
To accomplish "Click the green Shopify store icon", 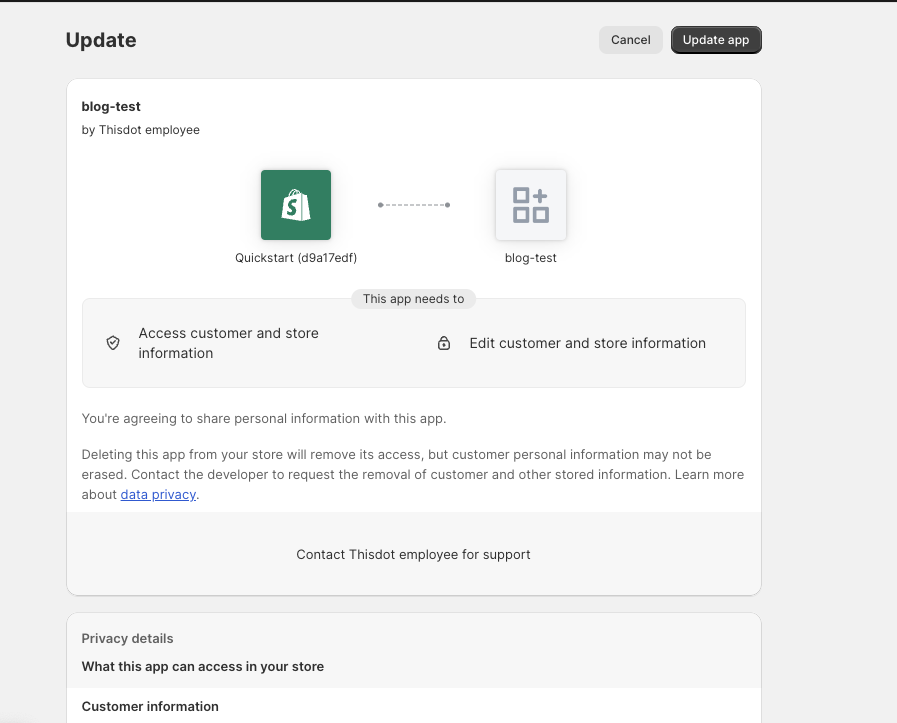I will (295, 205).
